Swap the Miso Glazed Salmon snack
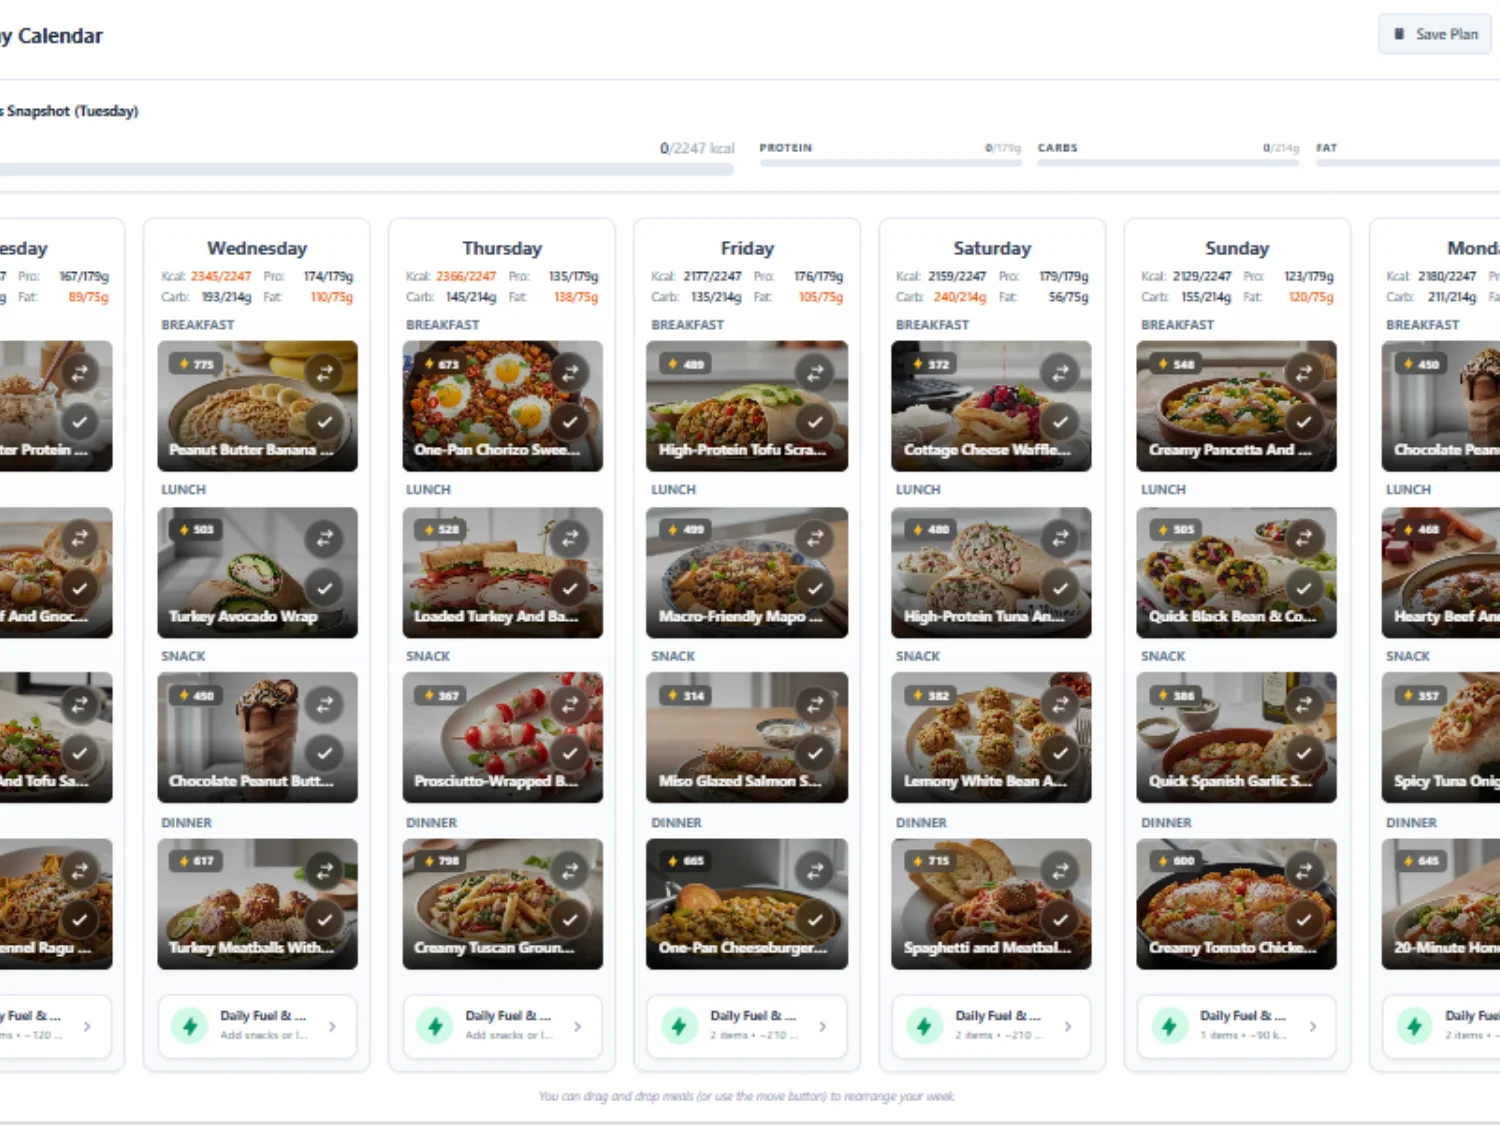The height and width of the screenshot is (1125, 1500). point(815,704)
